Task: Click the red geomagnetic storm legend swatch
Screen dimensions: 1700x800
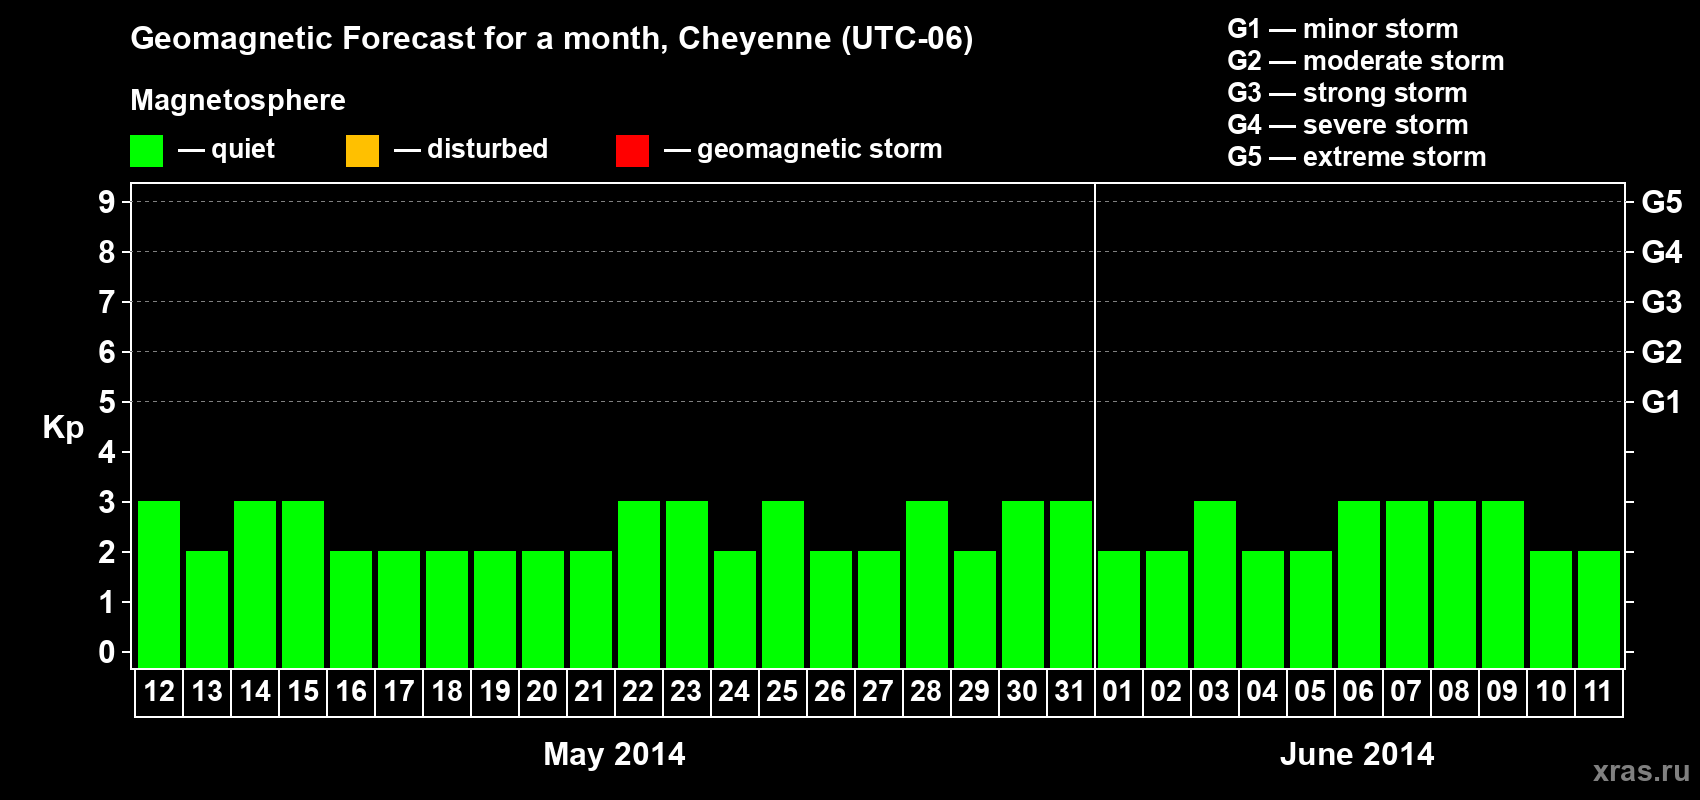Action: pyautogui.click(x=632, y=151)
